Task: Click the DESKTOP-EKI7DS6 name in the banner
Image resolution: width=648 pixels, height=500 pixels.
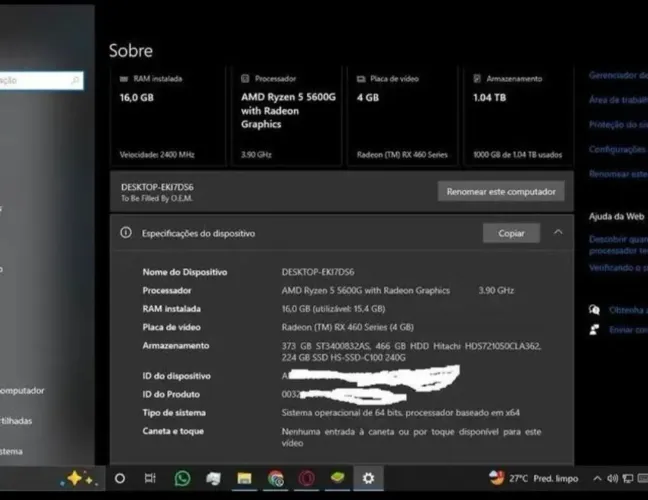Action: 157,187
